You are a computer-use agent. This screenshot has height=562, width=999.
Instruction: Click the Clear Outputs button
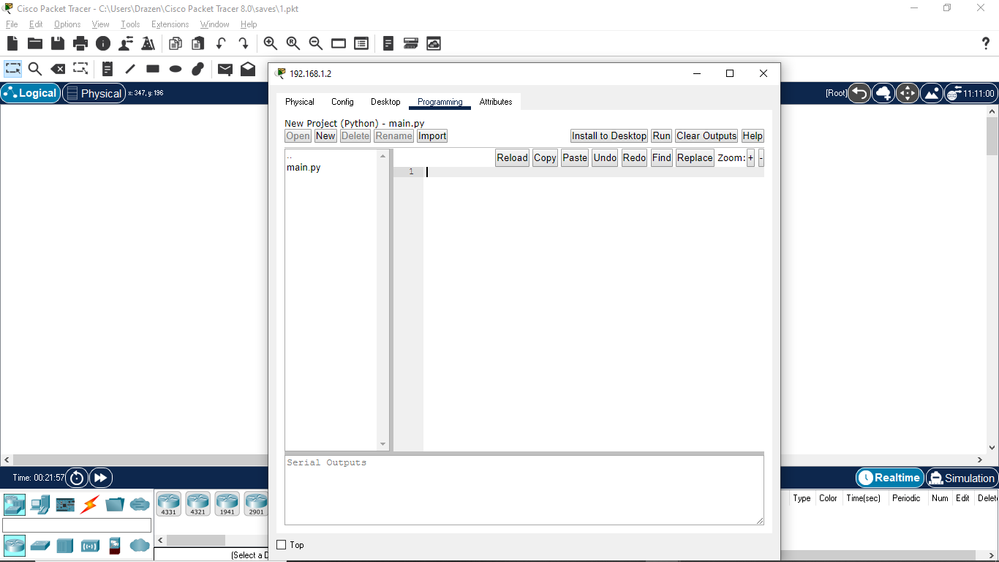[x=707, y=136]
